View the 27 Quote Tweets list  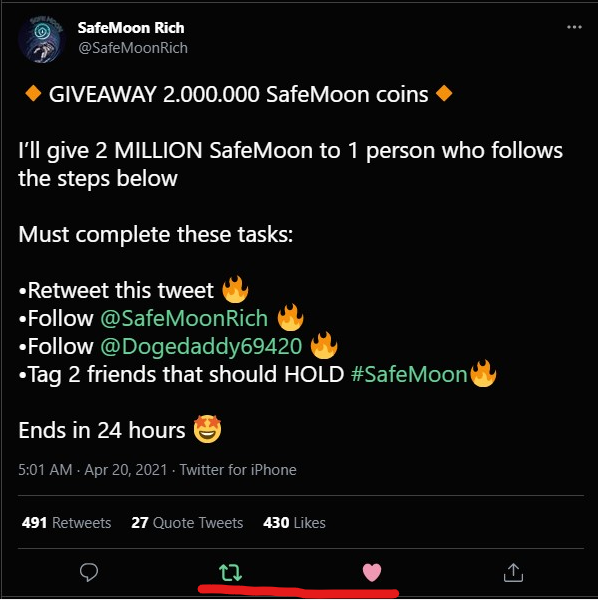point(187,523)
